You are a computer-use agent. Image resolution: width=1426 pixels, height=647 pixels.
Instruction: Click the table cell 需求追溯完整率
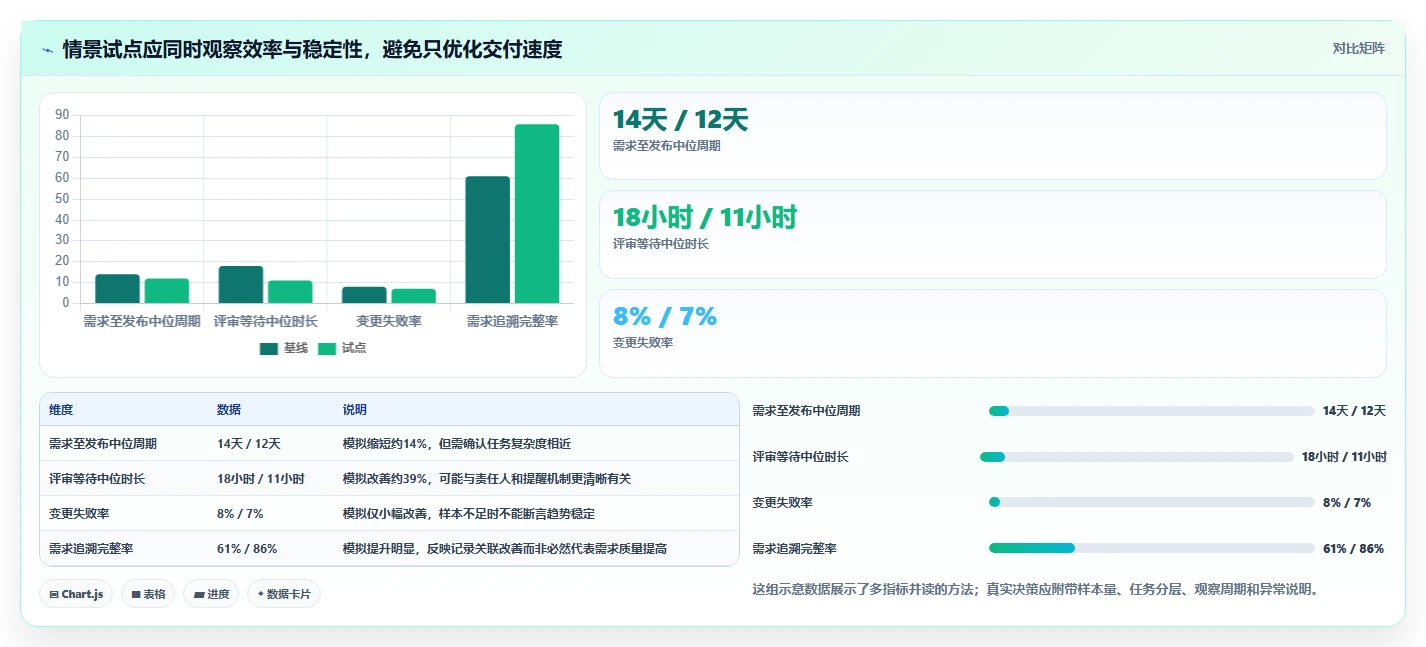click(x=91, y=549)
